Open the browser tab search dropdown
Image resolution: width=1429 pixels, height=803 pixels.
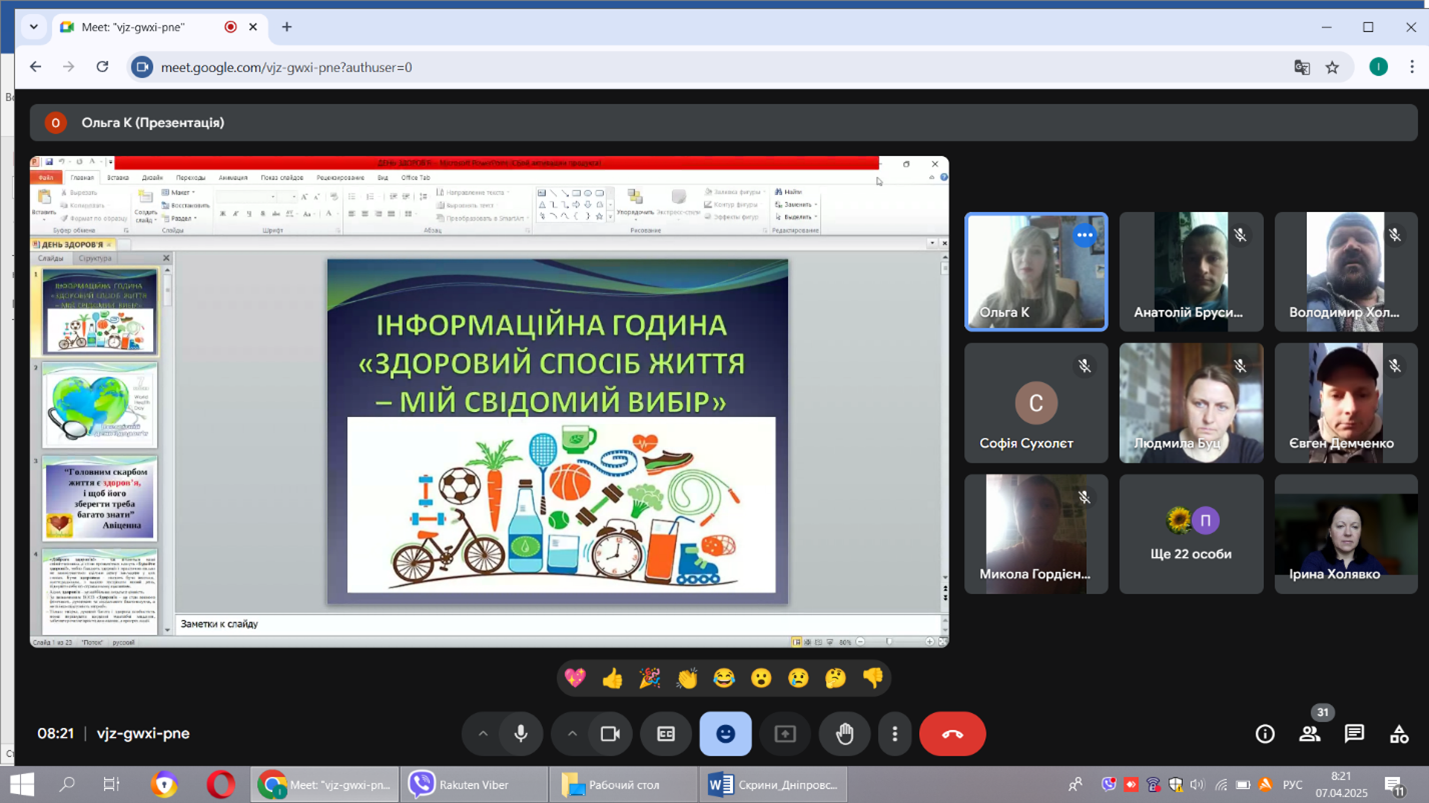point(34,27)
